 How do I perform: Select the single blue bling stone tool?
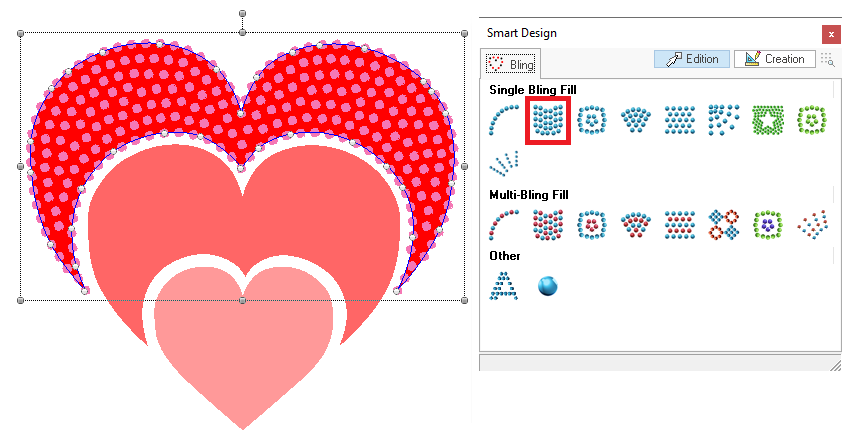[547, 286]
